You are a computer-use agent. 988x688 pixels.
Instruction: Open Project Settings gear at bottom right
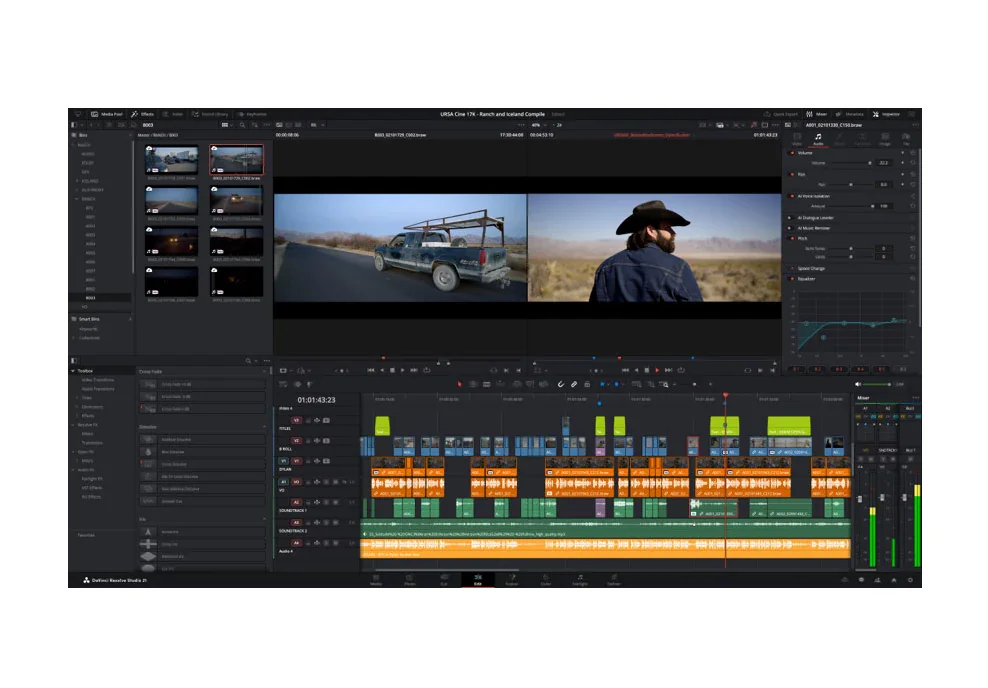(x=910, y=580)
